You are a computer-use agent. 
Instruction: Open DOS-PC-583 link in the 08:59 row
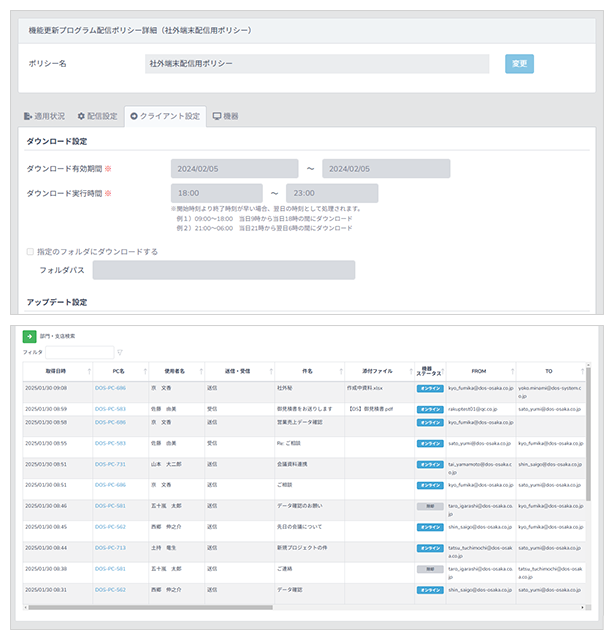click(x=110, y=409)
